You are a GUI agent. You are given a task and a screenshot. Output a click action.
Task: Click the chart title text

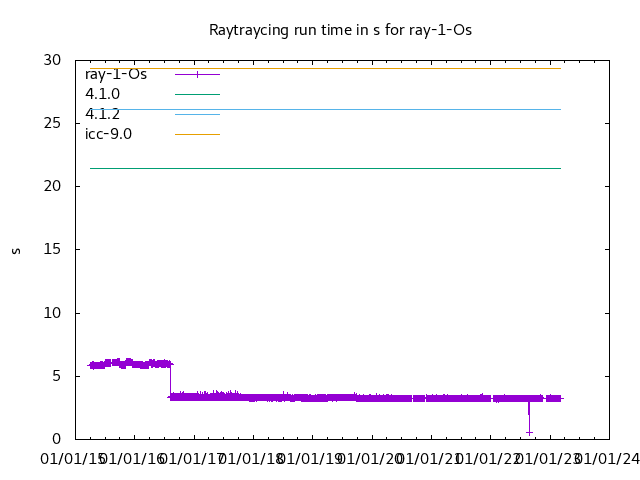[340, 30]
